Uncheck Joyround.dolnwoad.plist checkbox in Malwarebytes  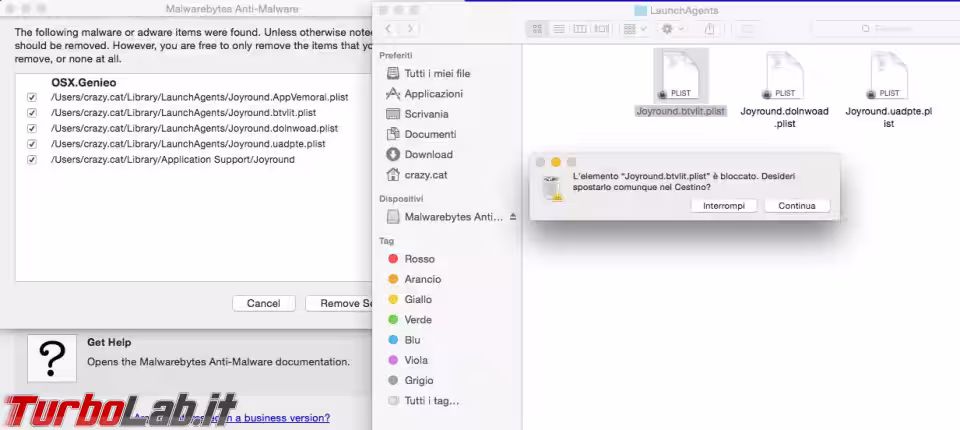(x=32, y=129)
